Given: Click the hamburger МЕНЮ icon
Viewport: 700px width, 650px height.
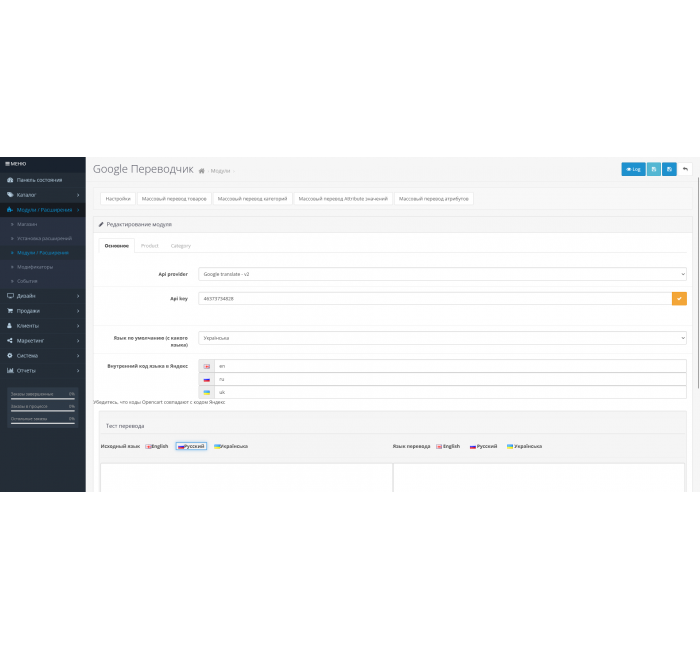Looking at the screenshot, I should 7,164.
